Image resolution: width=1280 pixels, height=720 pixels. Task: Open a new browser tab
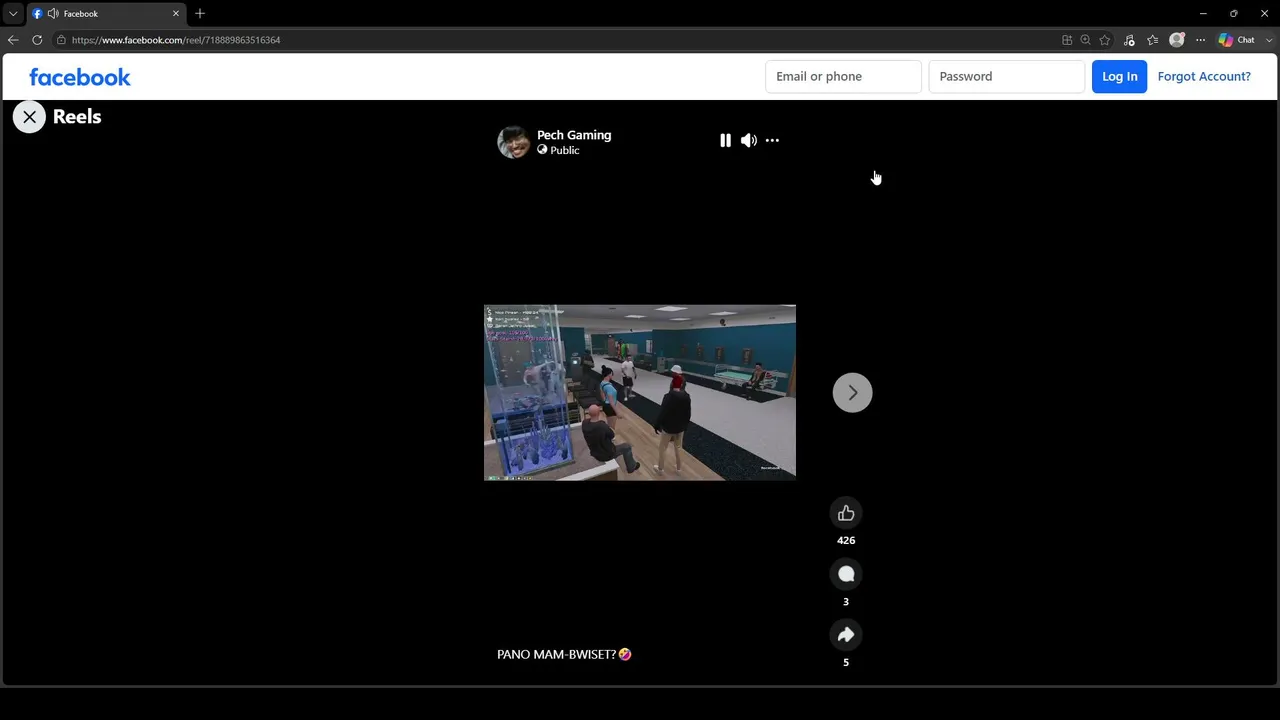pyautogui.click(x=200, y=13)
